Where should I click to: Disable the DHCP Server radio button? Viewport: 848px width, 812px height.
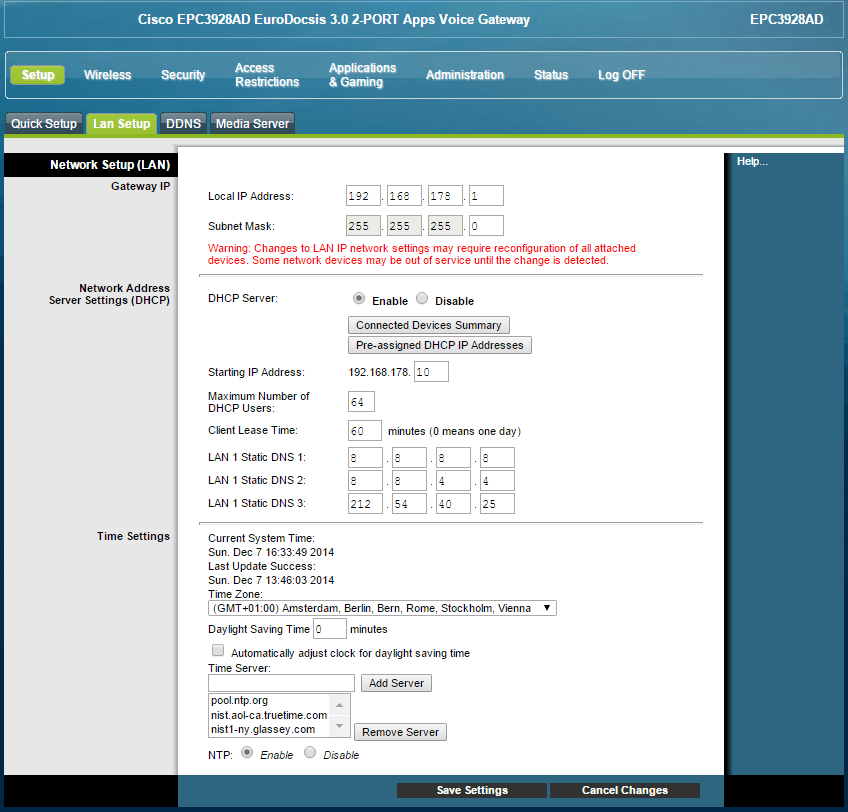[x=422, y=298]
